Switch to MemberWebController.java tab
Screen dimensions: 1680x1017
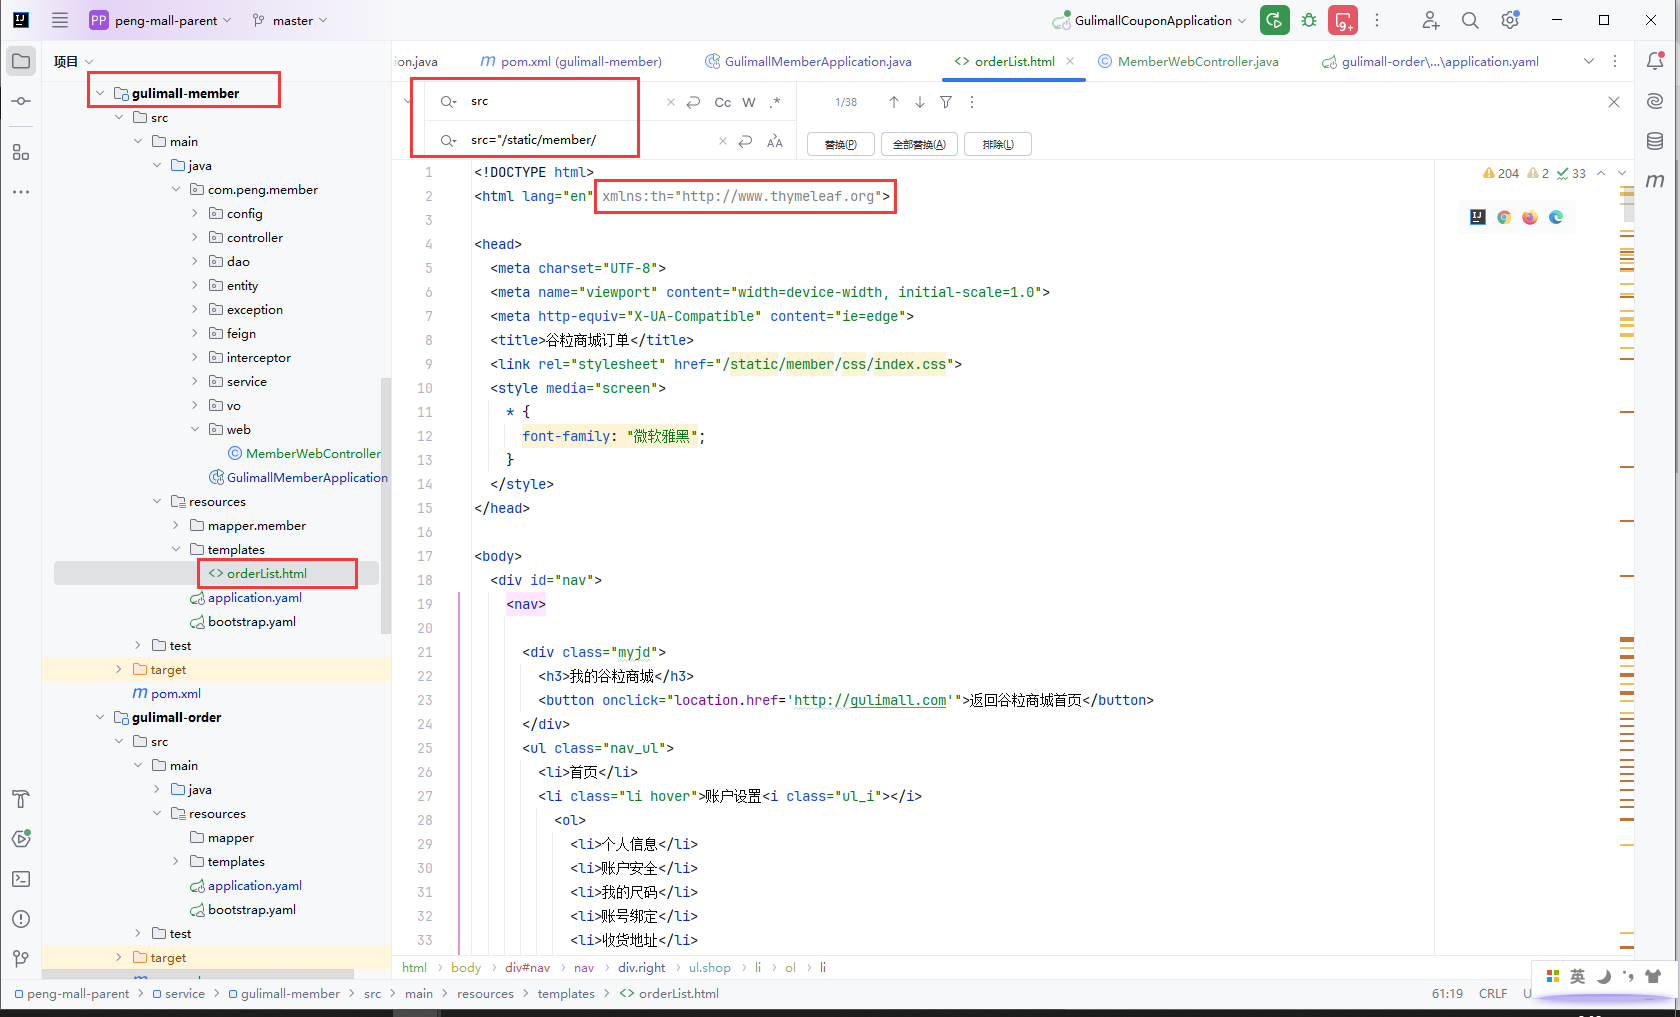click(1188, 61)
